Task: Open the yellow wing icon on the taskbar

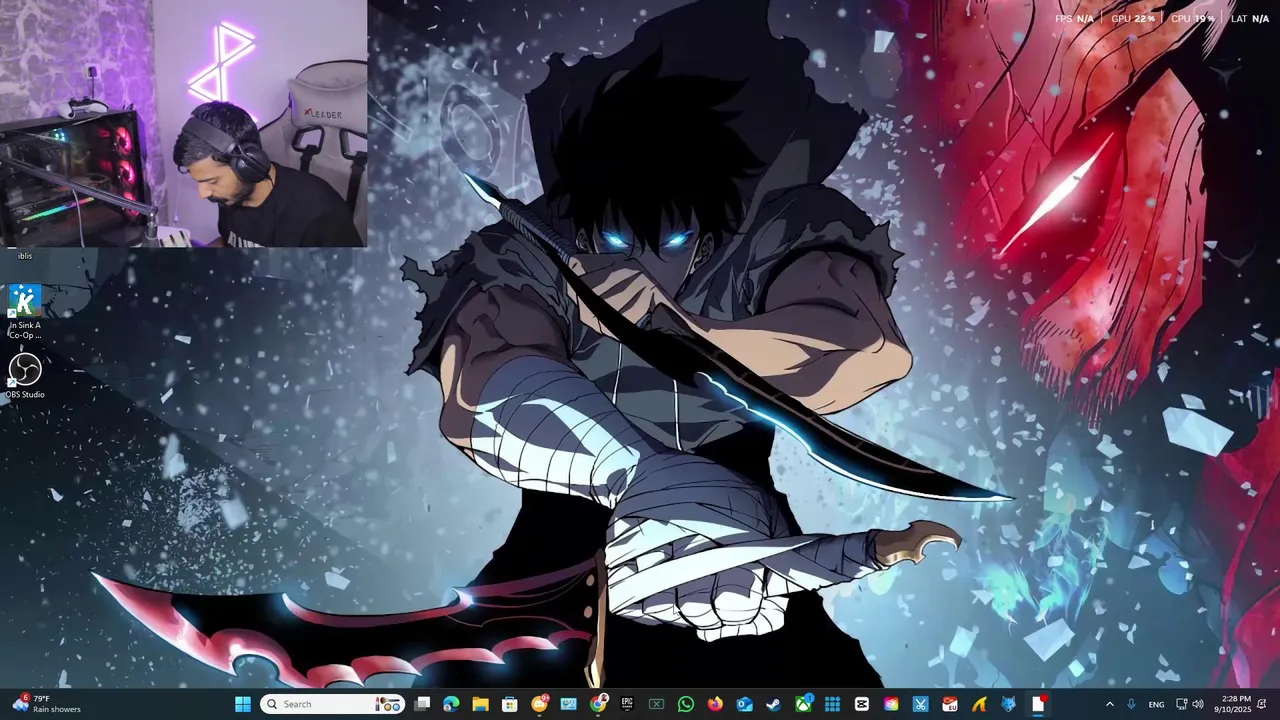Action: pyautogui.click(x=979, y=704)
